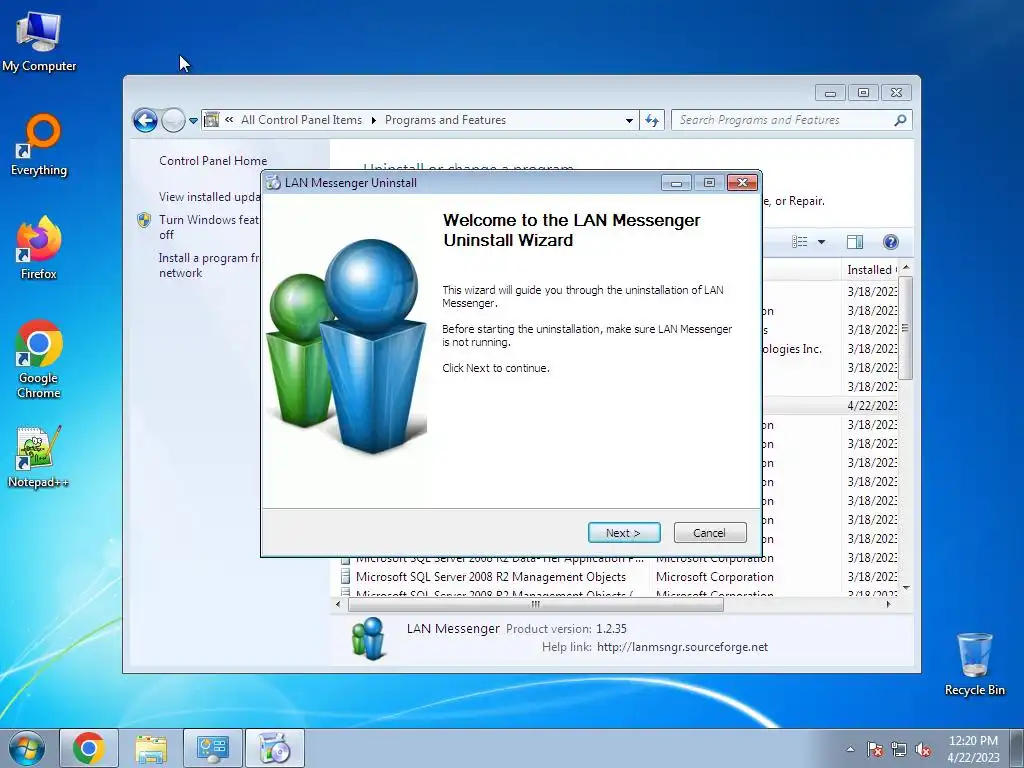Click the address bar folder icon
The height and width of the screenshot is (768, 1024).
point(212,120)
